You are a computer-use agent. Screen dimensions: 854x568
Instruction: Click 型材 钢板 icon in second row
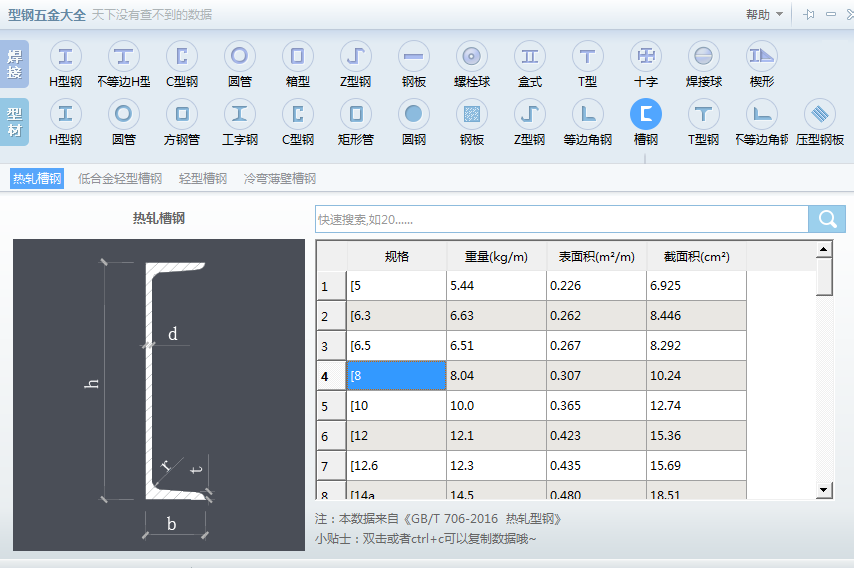472,114
